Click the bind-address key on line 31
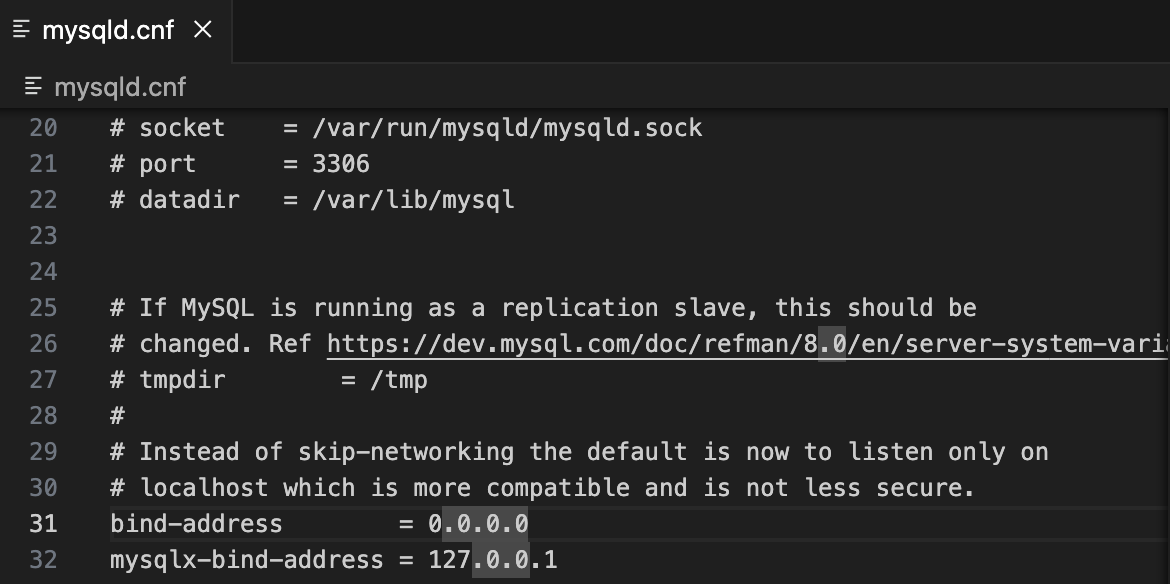 tap(196, 524)
